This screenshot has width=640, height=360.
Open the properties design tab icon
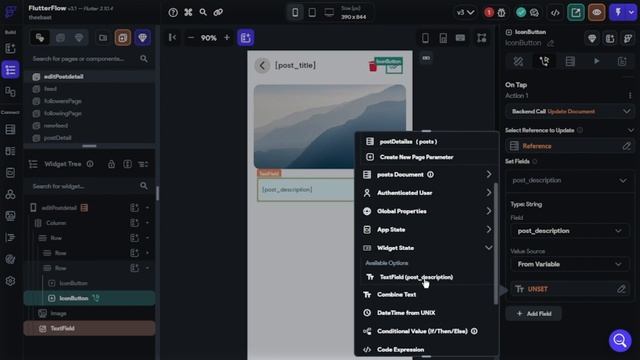click(x=518, y=61)
